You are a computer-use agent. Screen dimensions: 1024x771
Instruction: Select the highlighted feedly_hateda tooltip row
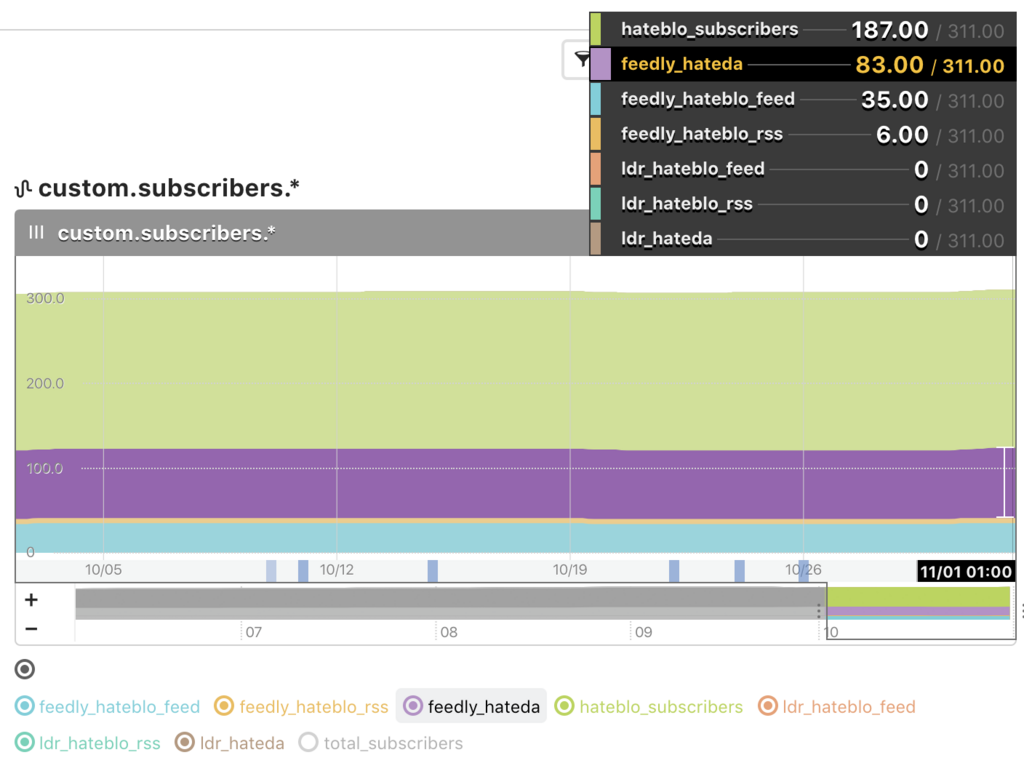[x=803, y=64]
